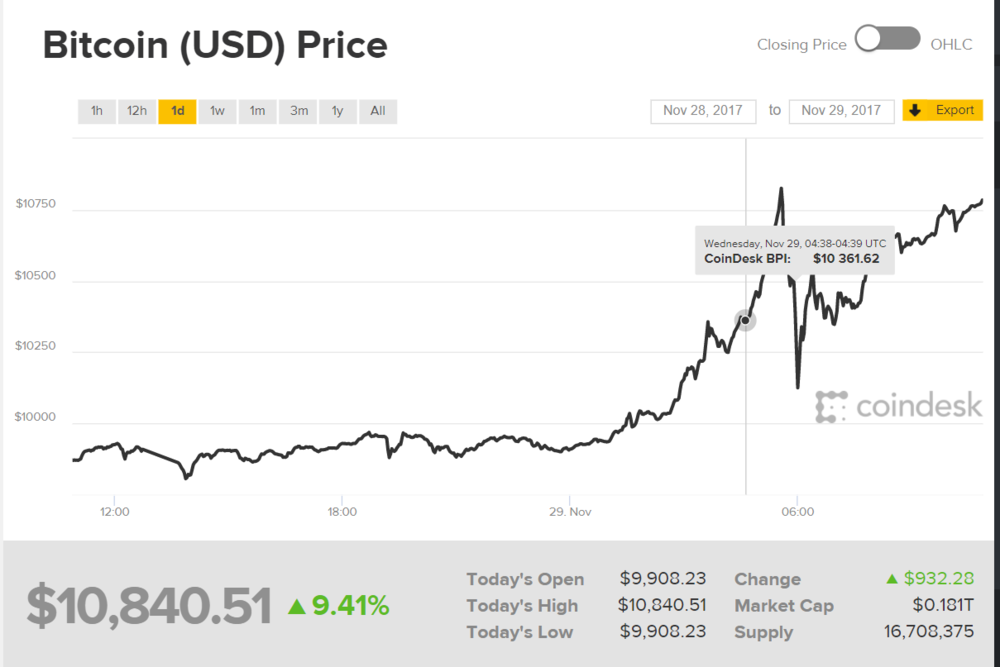
Task: Show All-time price history
Action: pos(378,111)
